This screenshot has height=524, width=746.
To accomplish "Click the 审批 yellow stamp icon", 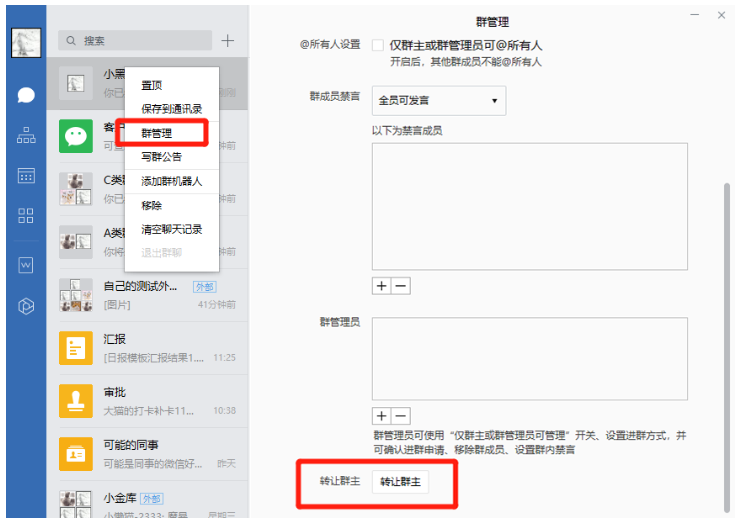I will tap(76, 401).
